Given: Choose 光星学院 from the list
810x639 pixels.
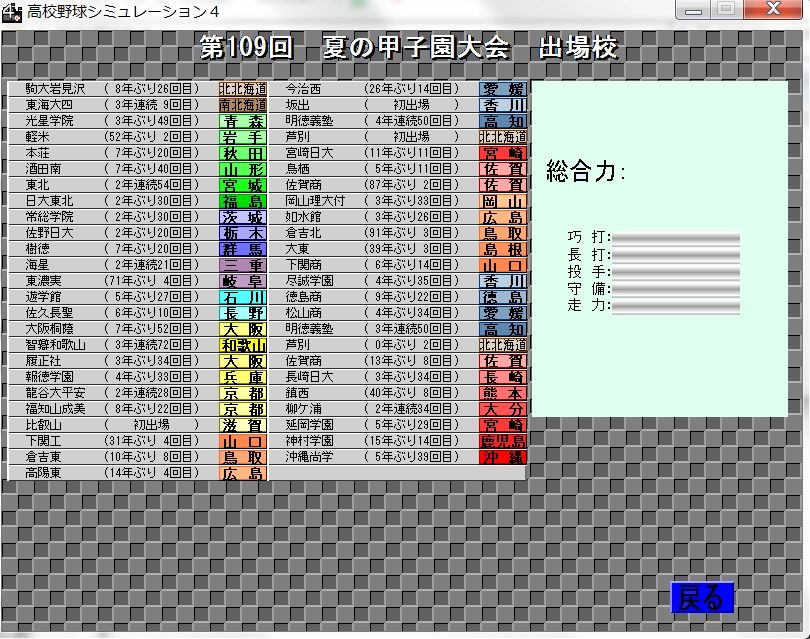Looking at the screenshot, I should pyautogui.click(x=138, y=120).
